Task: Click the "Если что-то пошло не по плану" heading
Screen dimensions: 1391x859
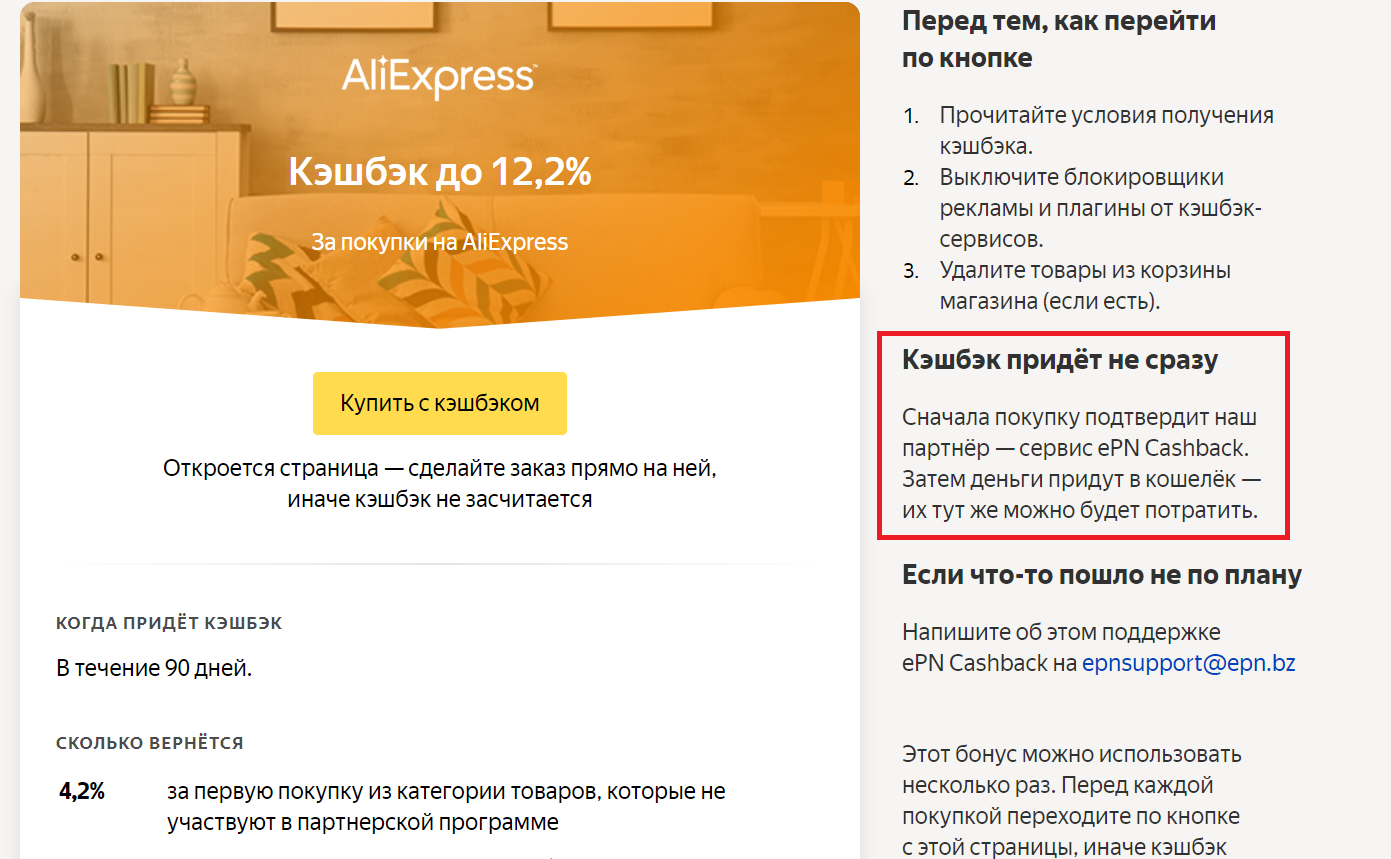Action: (1102, 575)
